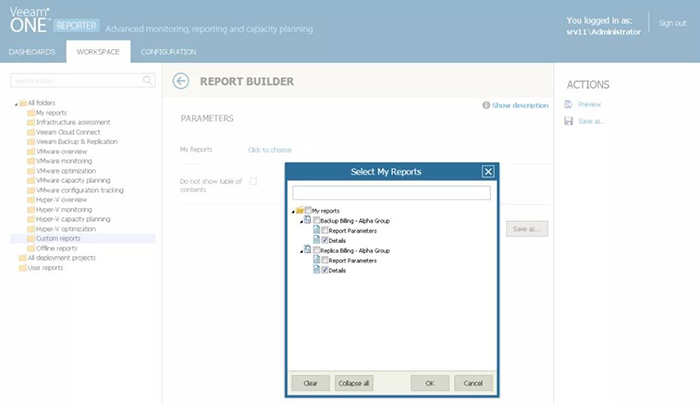Open the Configuration tab
This screenshot has width=700, height=404.
click(x=168, y=51)
